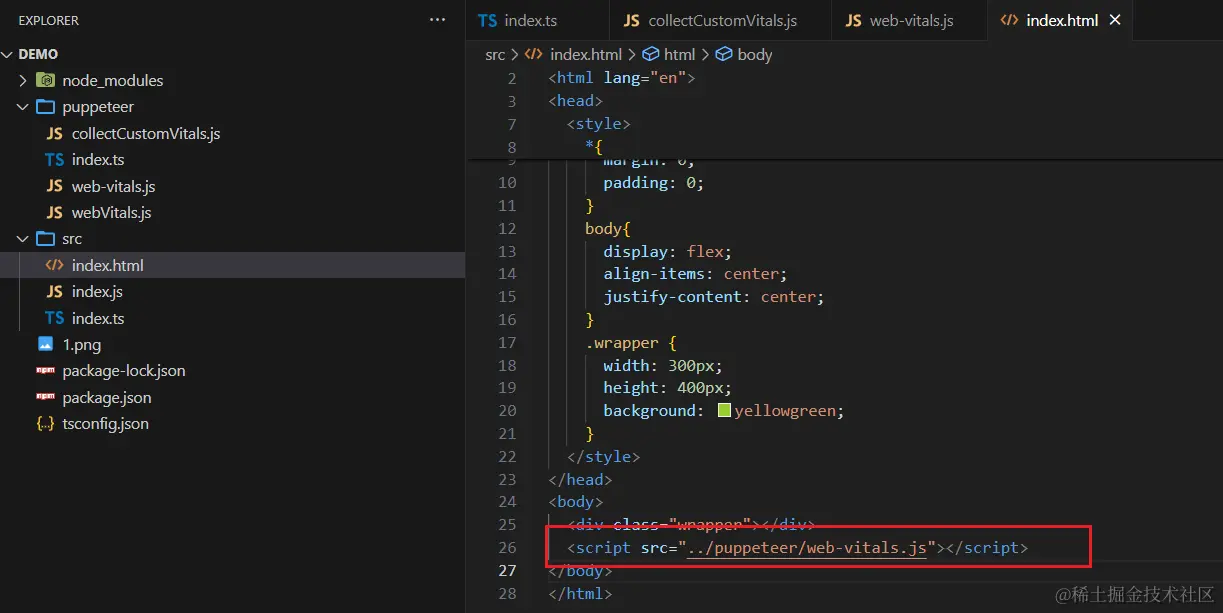The height and width of the screenshot is (613, 1223).
Task: Click the closing '</head>' tag
Action: [580, 480]
